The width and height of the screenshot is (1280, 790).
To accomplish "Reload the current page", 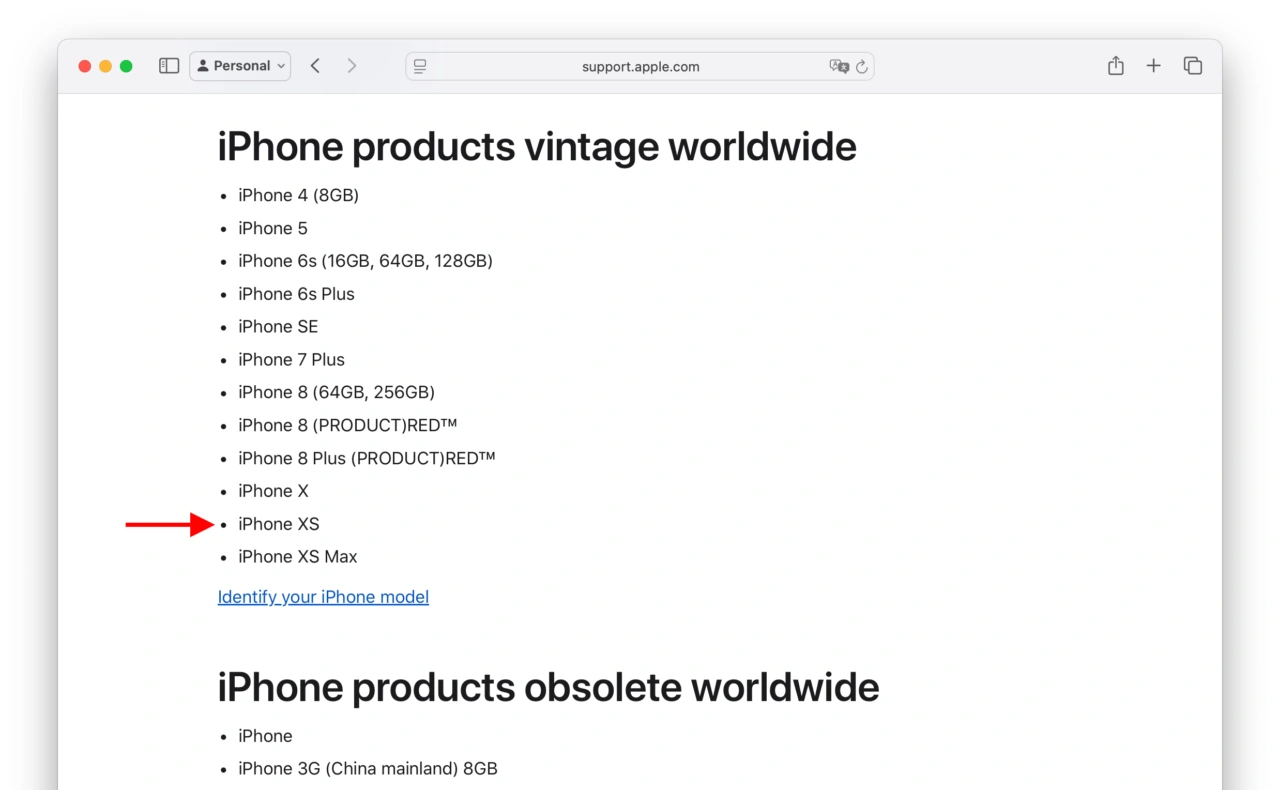I will click(x=861, y=67).
